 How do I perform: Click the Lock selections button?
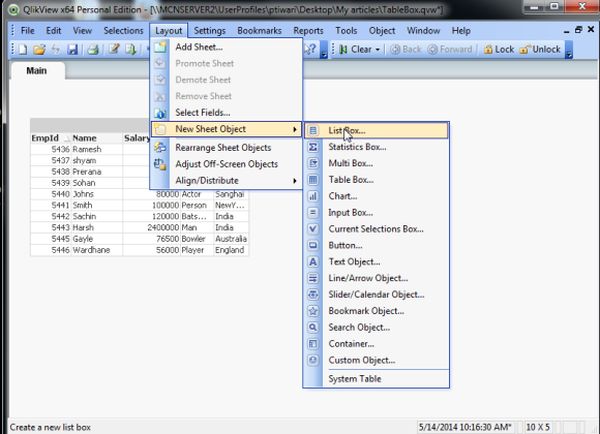point(498,49)
